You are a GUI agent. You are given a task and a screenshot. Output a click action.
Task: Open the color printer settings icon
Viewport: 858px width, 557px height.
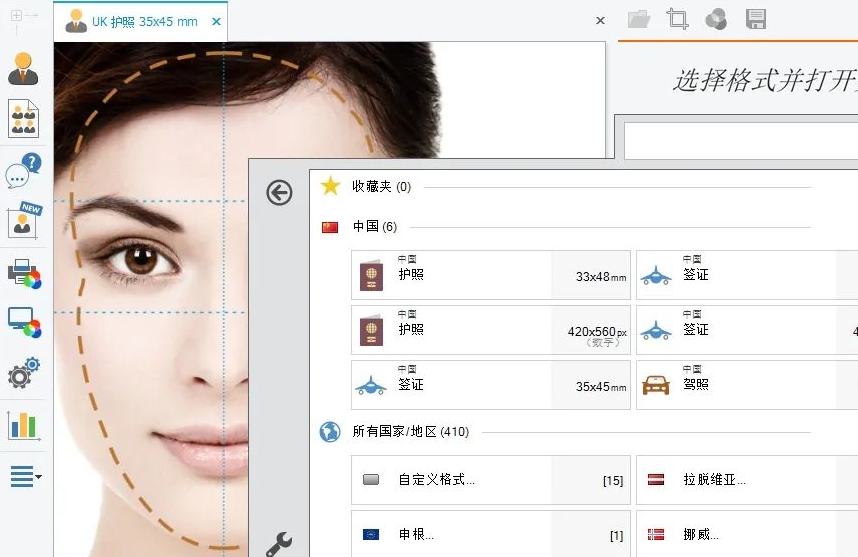[25, 274]
